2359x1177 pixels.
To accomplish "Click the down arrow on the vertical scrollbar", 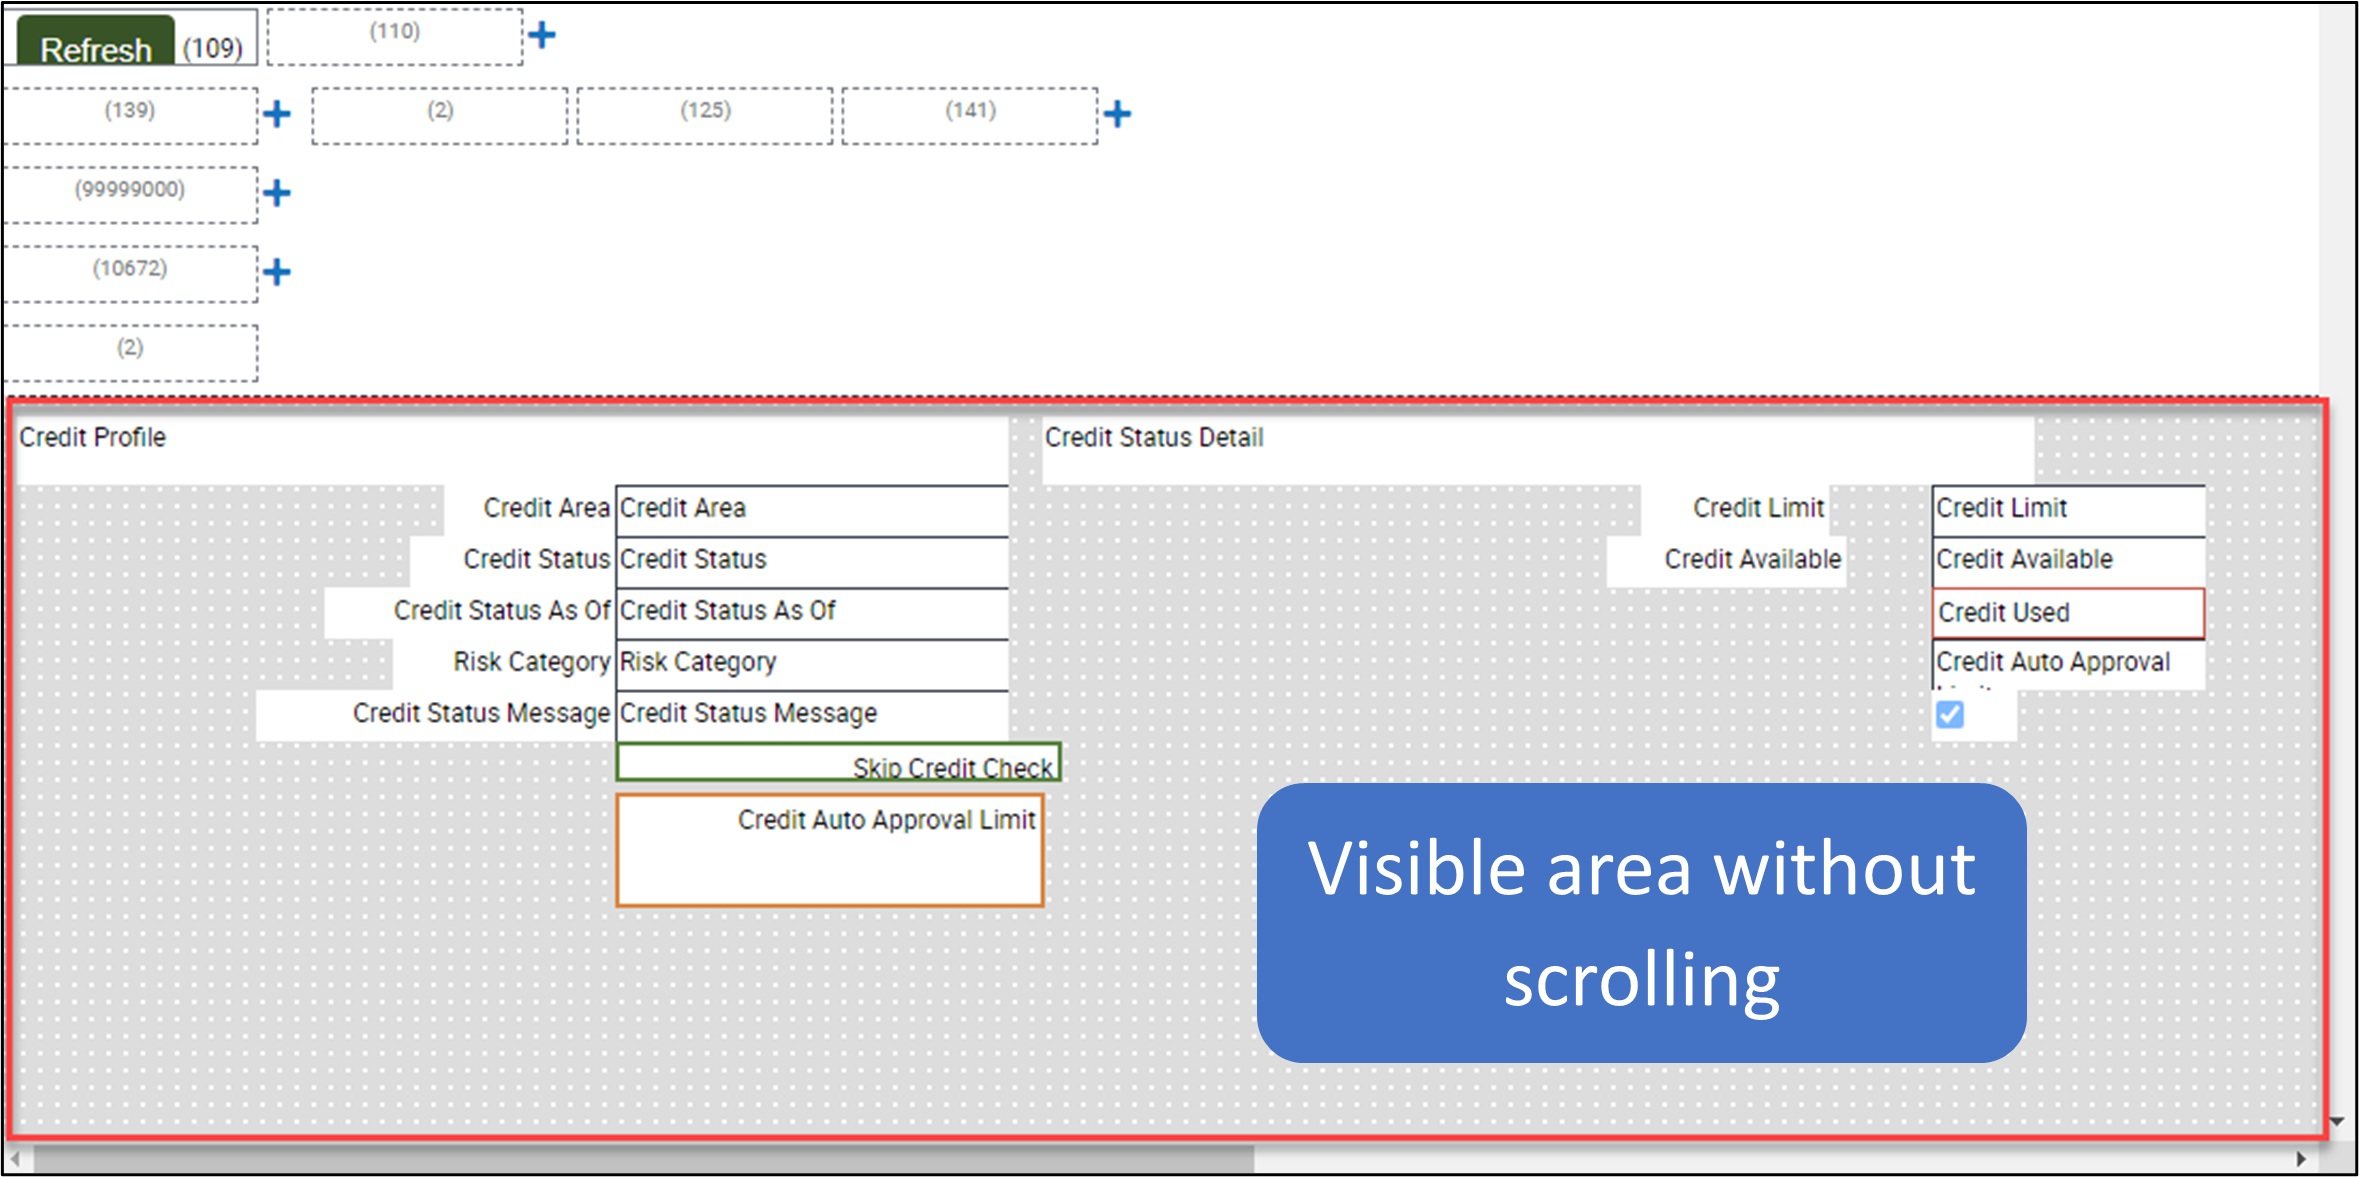I will pos(2337,1121).
